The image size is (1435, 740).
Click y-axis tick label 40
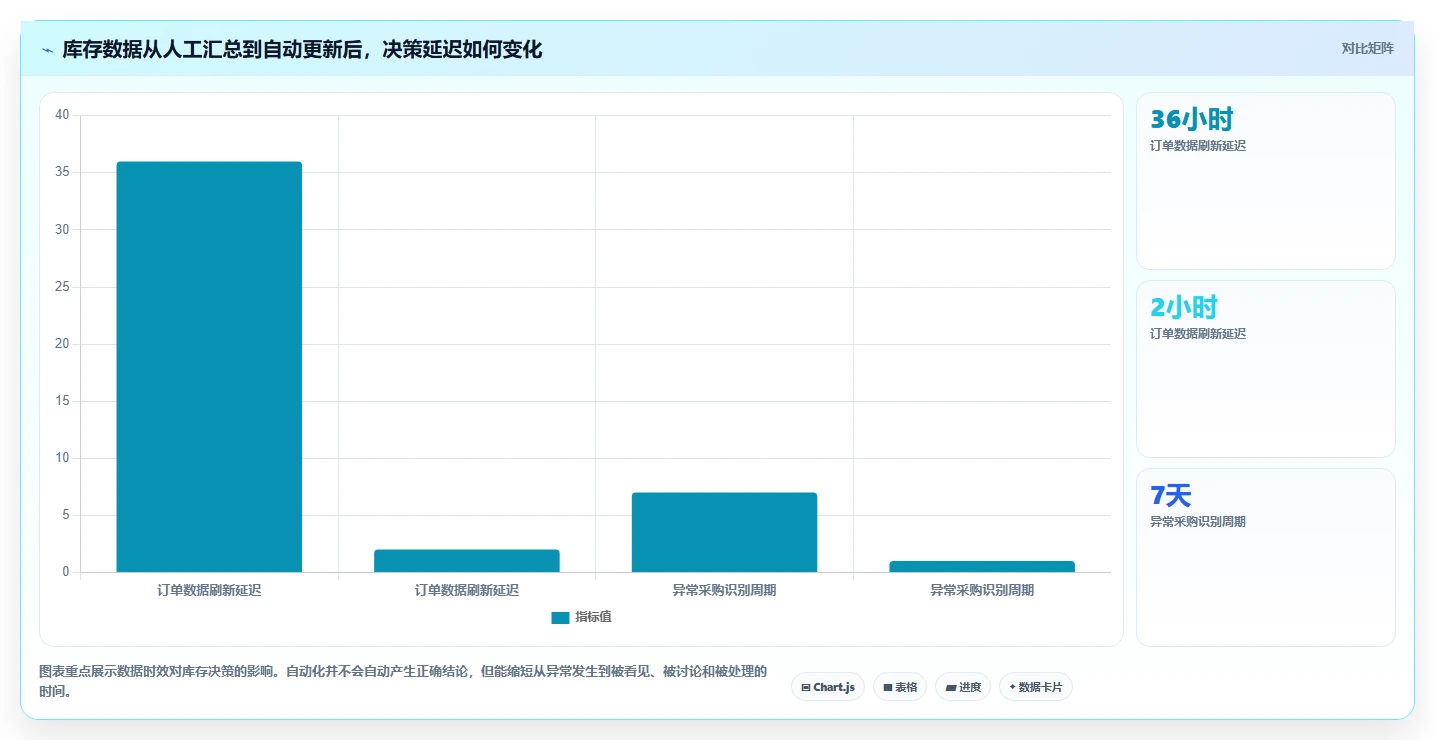(62, 115)
